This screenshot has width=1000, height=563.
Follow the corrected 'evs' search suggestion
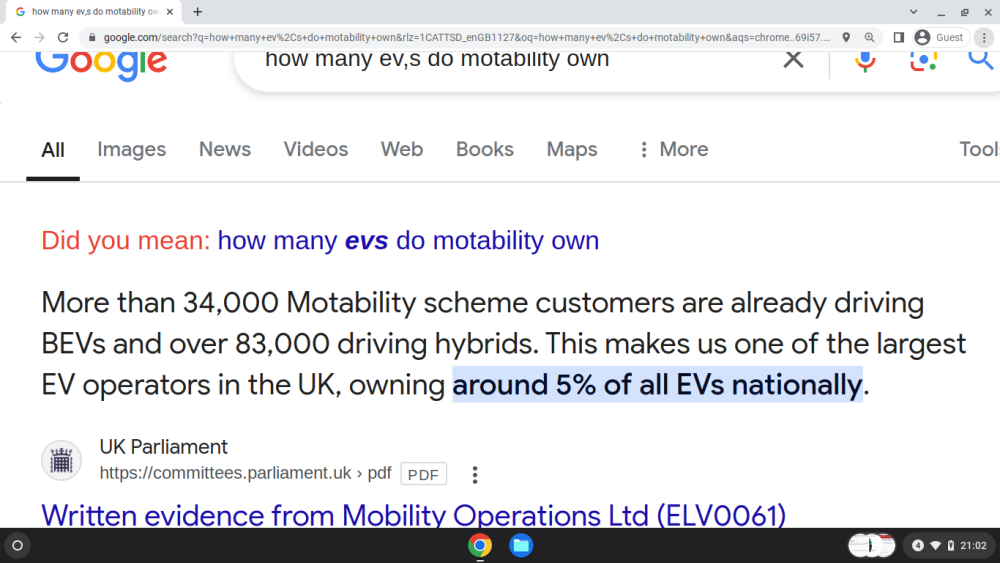pyautogui.click(x=408, y=241)
